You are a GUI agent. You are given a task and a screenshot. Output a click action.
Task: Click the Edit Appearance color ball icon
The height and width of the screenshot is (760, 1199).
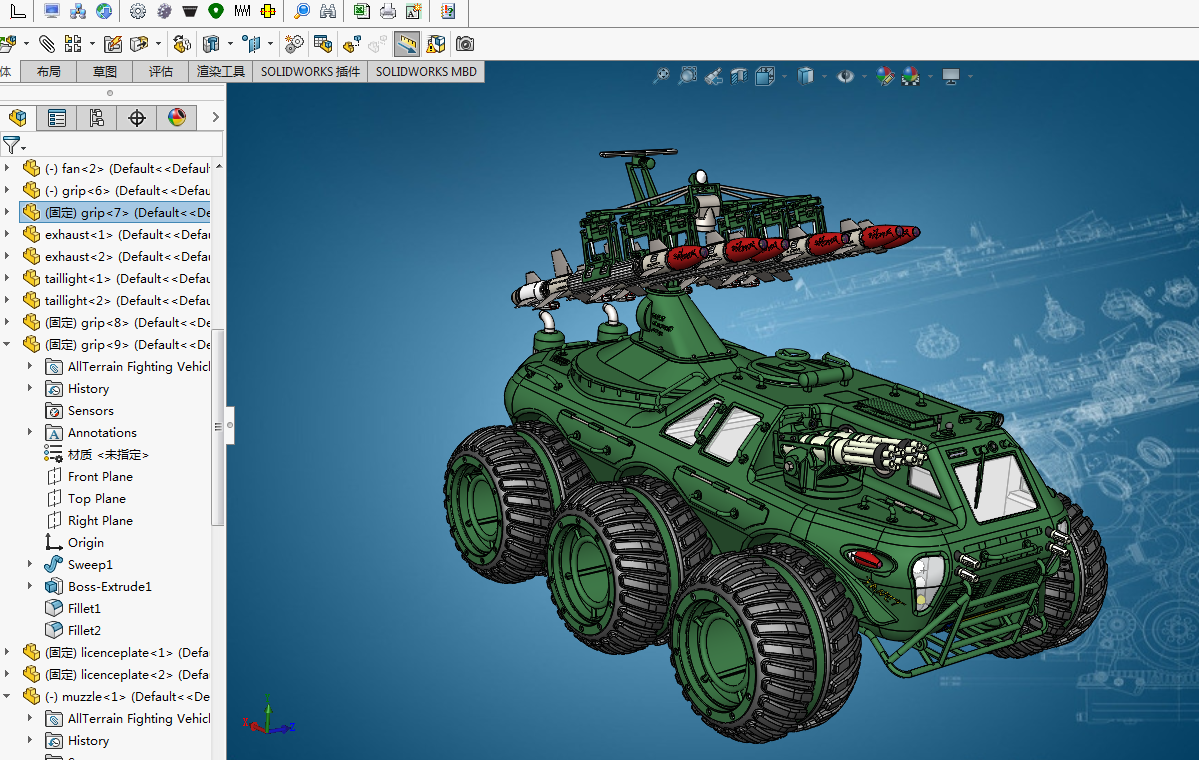pyautogui.click(x=885, y=76)
